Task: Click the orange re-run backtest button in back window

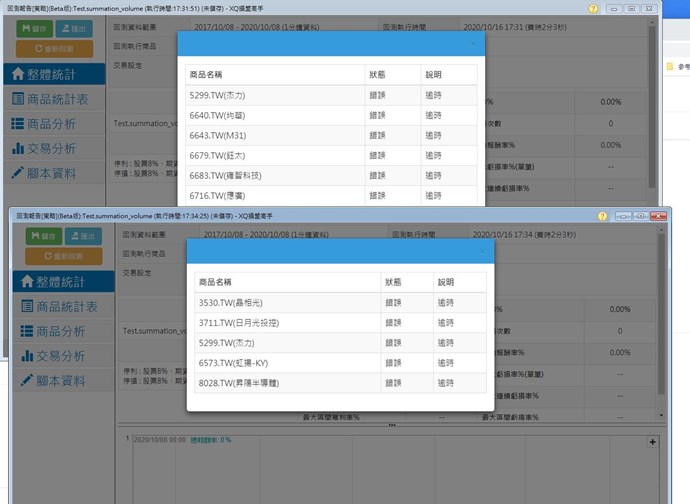Action: pyautogui.click(x=55, y=49)
